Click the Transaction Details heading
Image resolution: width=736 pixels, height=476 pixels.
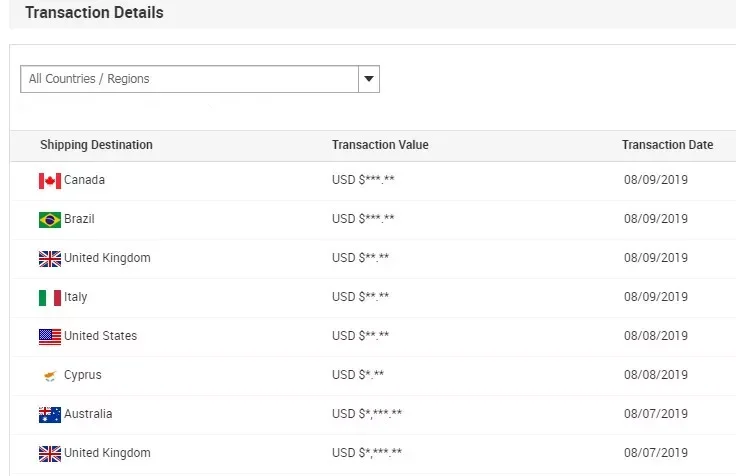94,13
